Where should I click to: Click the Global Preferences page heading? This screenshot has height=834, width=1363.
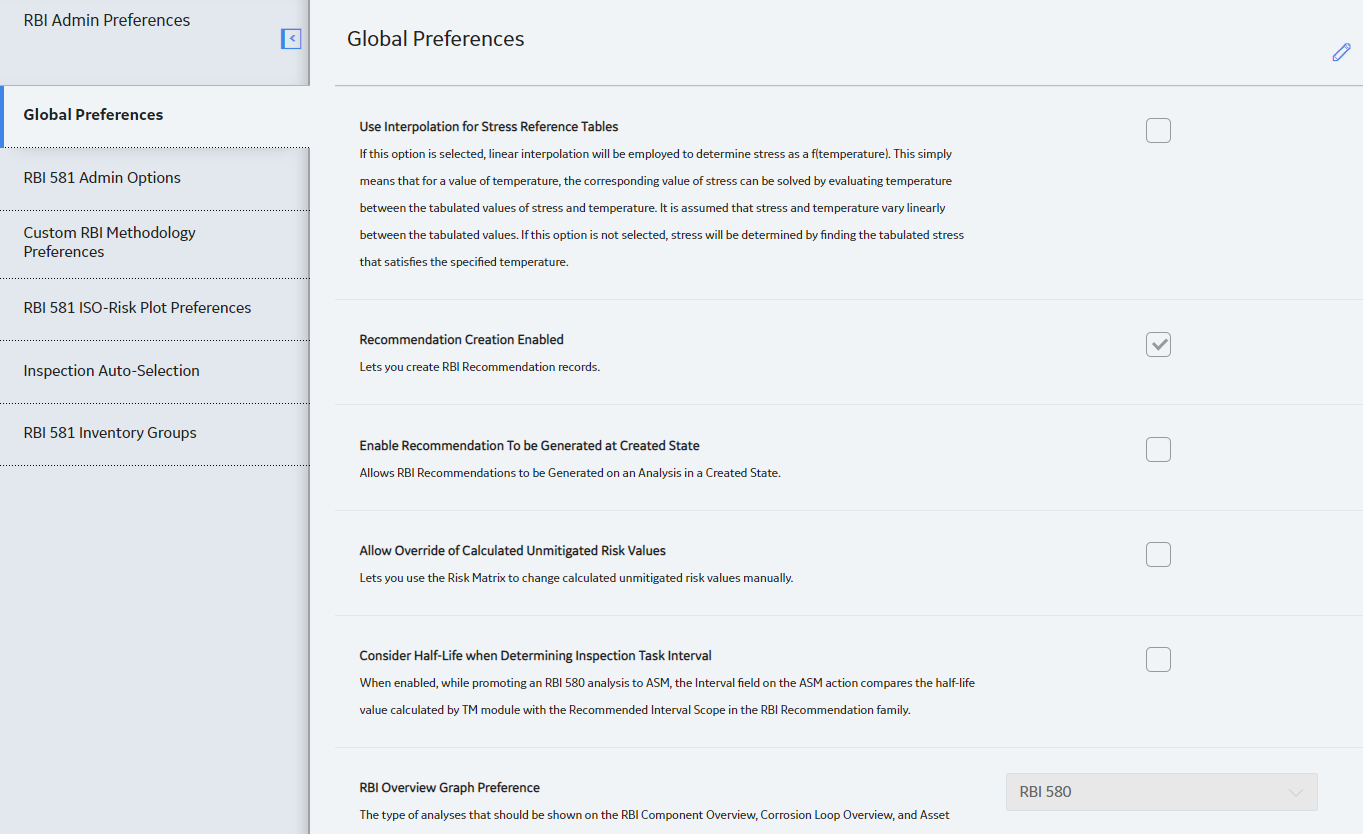coord(436,39)
